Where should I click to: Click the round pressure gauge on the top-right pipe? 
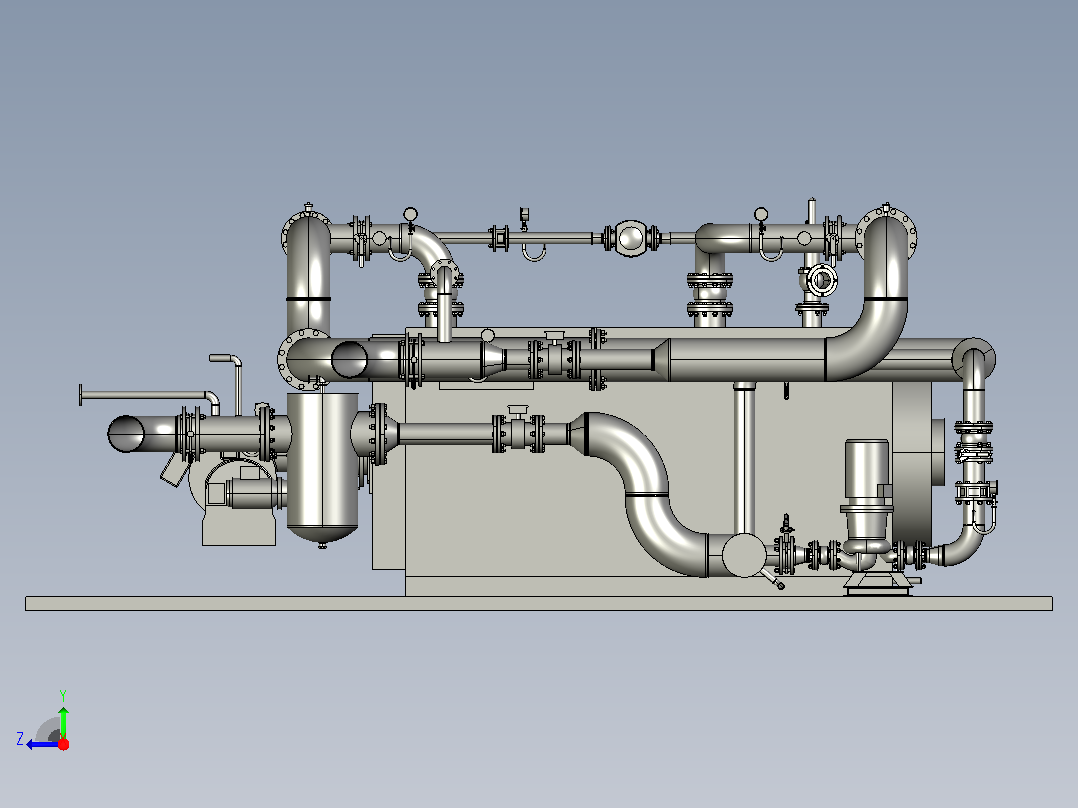(761, 214)
